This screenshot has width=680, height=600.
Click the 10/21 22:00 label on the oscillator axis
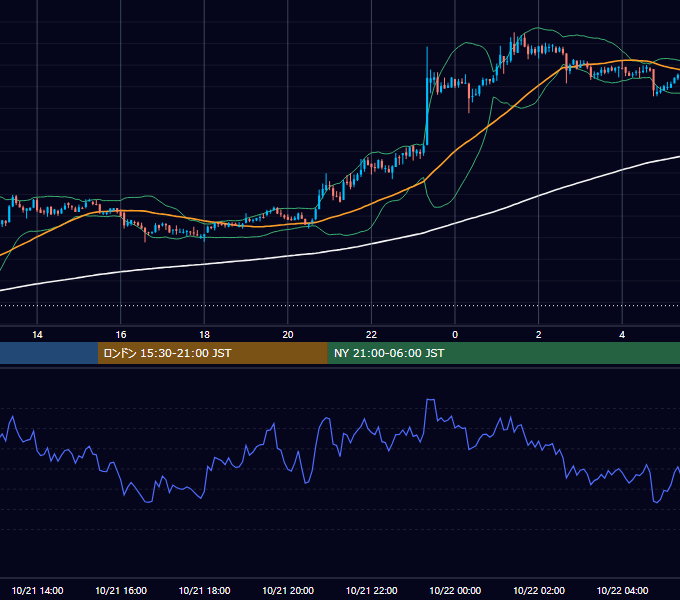click(371, 590)
